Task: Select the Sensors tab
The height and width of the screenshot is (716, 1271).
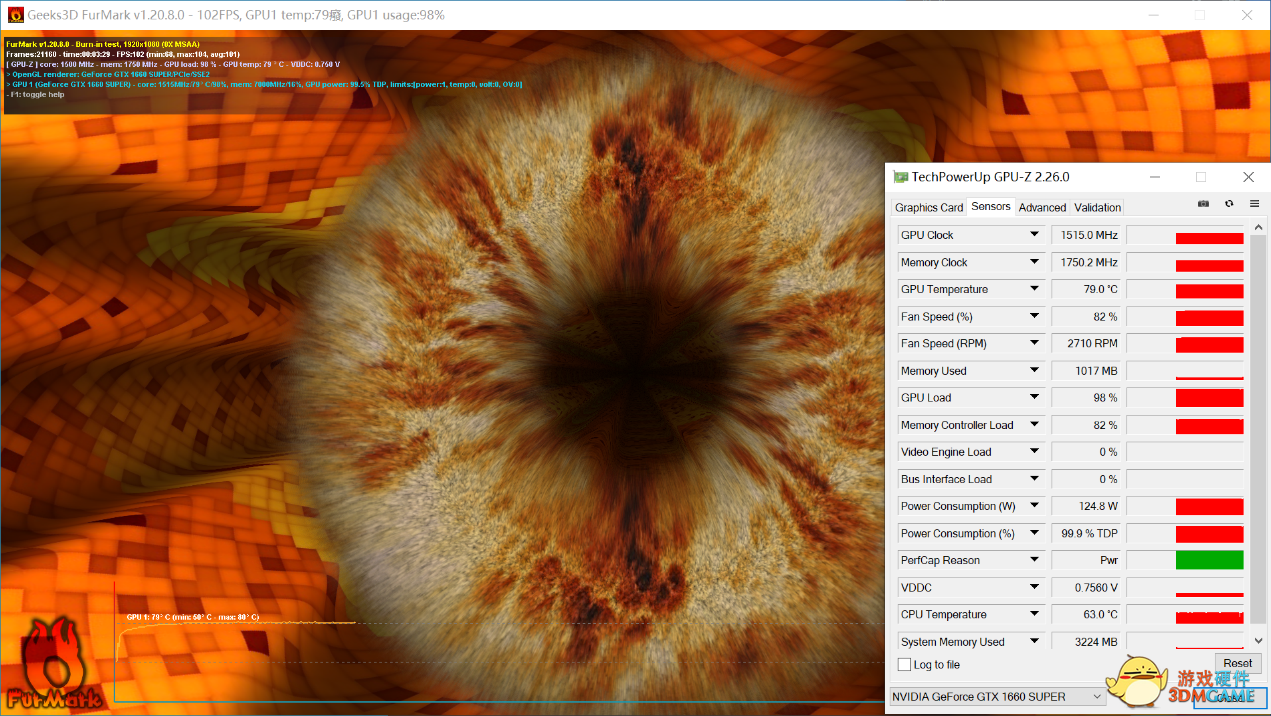Action: point(991,206)
